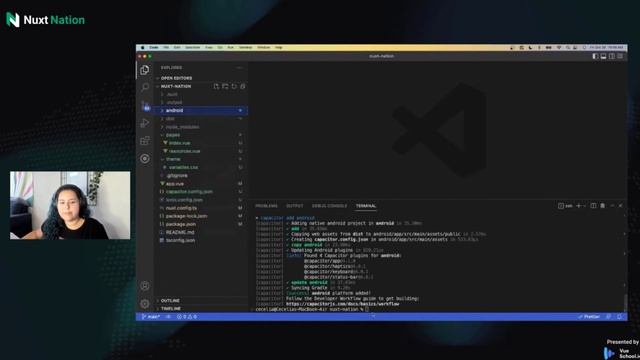Split the terminal panel

pyautogui.click(x=593, y=206)
